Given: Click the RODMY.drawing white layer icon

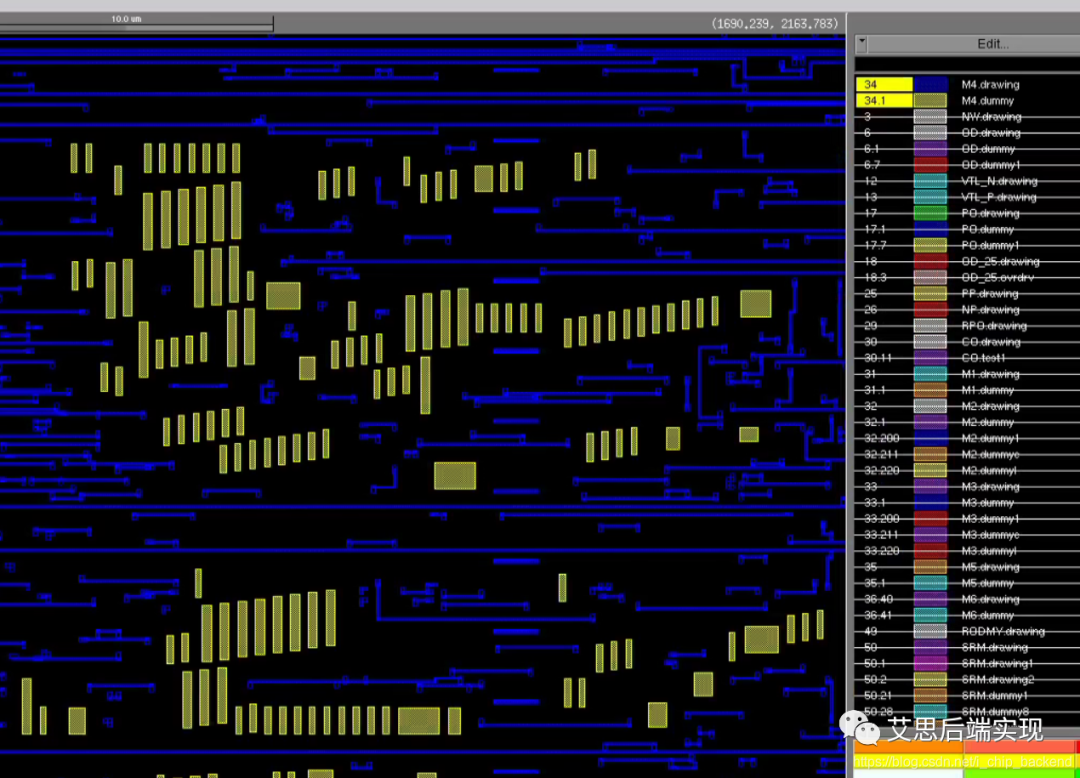Looking at the screenshot, I should pos(930,631).
